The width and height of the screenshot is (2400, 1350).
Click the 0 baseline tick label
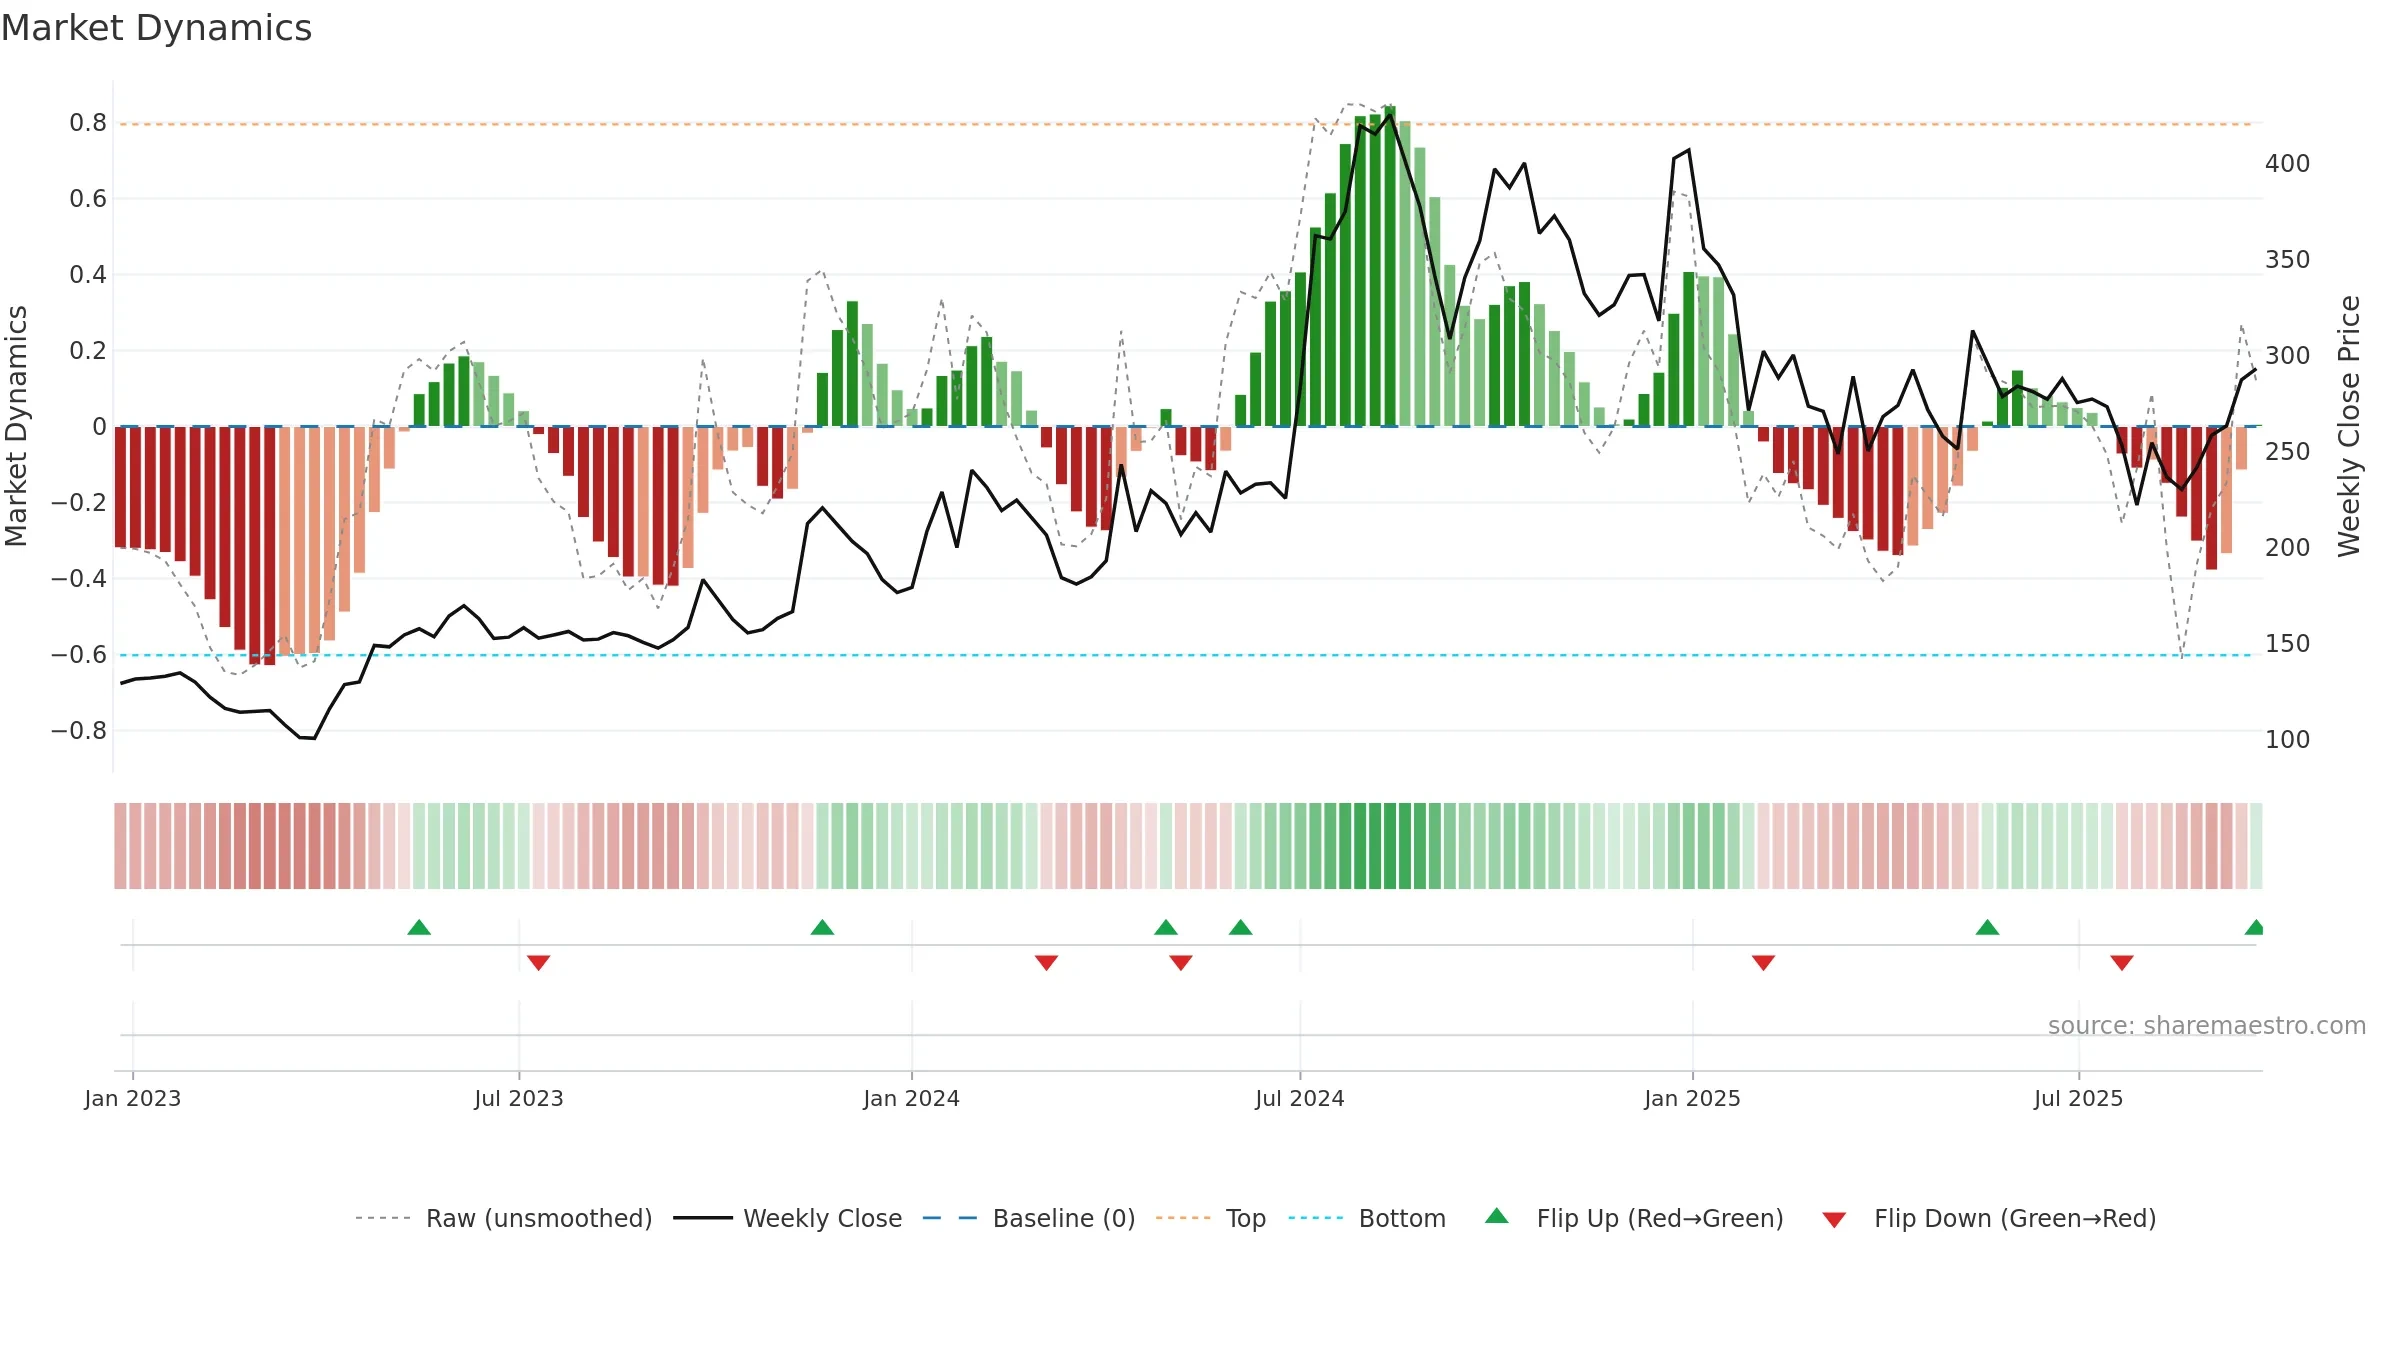99,427
